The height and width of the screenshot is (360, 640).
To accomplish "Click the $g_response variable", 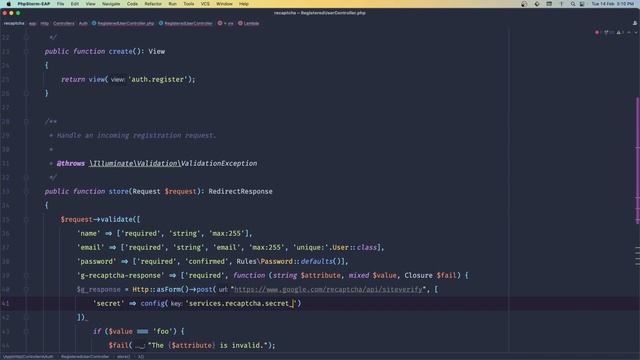I will 99,289.
